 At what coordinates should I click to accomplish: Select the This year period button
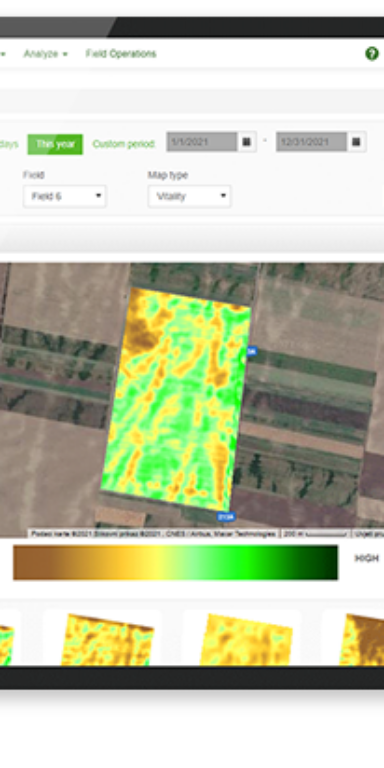pos(55,144)
